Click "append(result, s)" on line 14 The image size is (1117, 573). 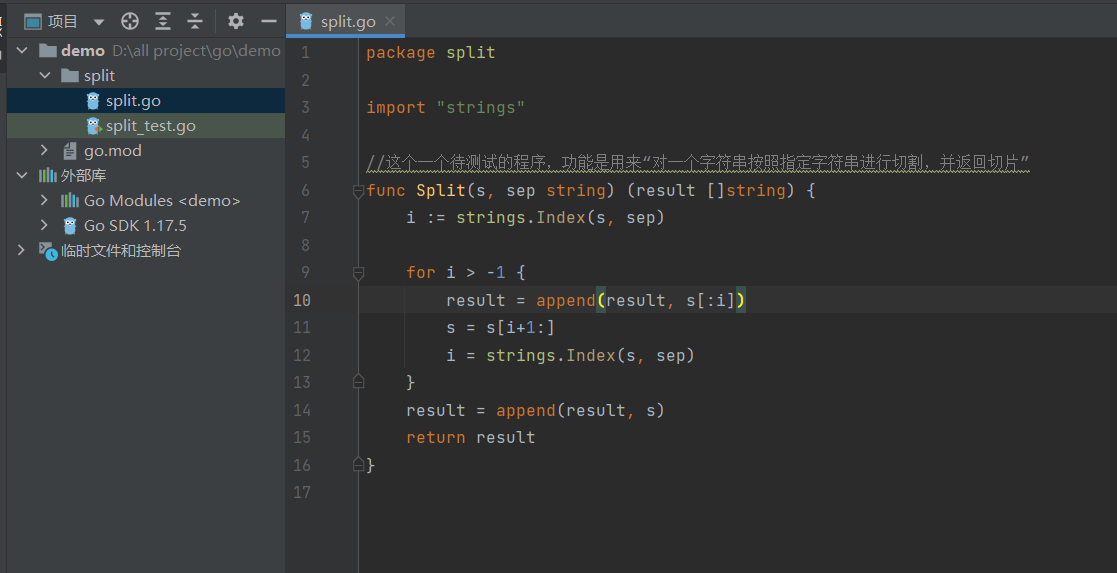tap(581, 411)
